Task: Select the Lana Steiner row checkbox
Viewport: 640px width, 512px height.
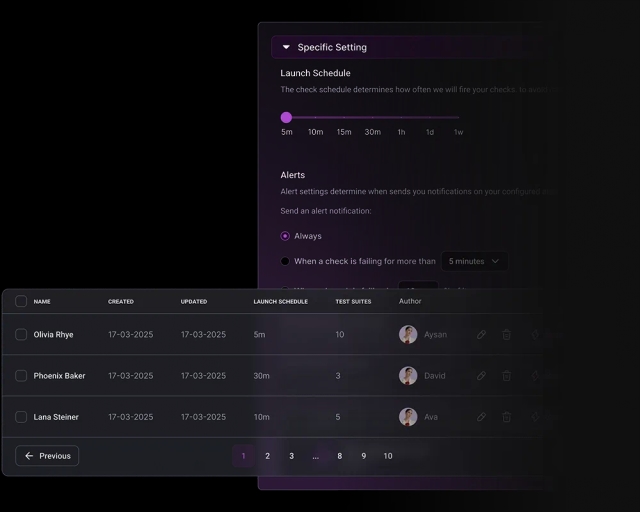Action: [x=21, y=417]
